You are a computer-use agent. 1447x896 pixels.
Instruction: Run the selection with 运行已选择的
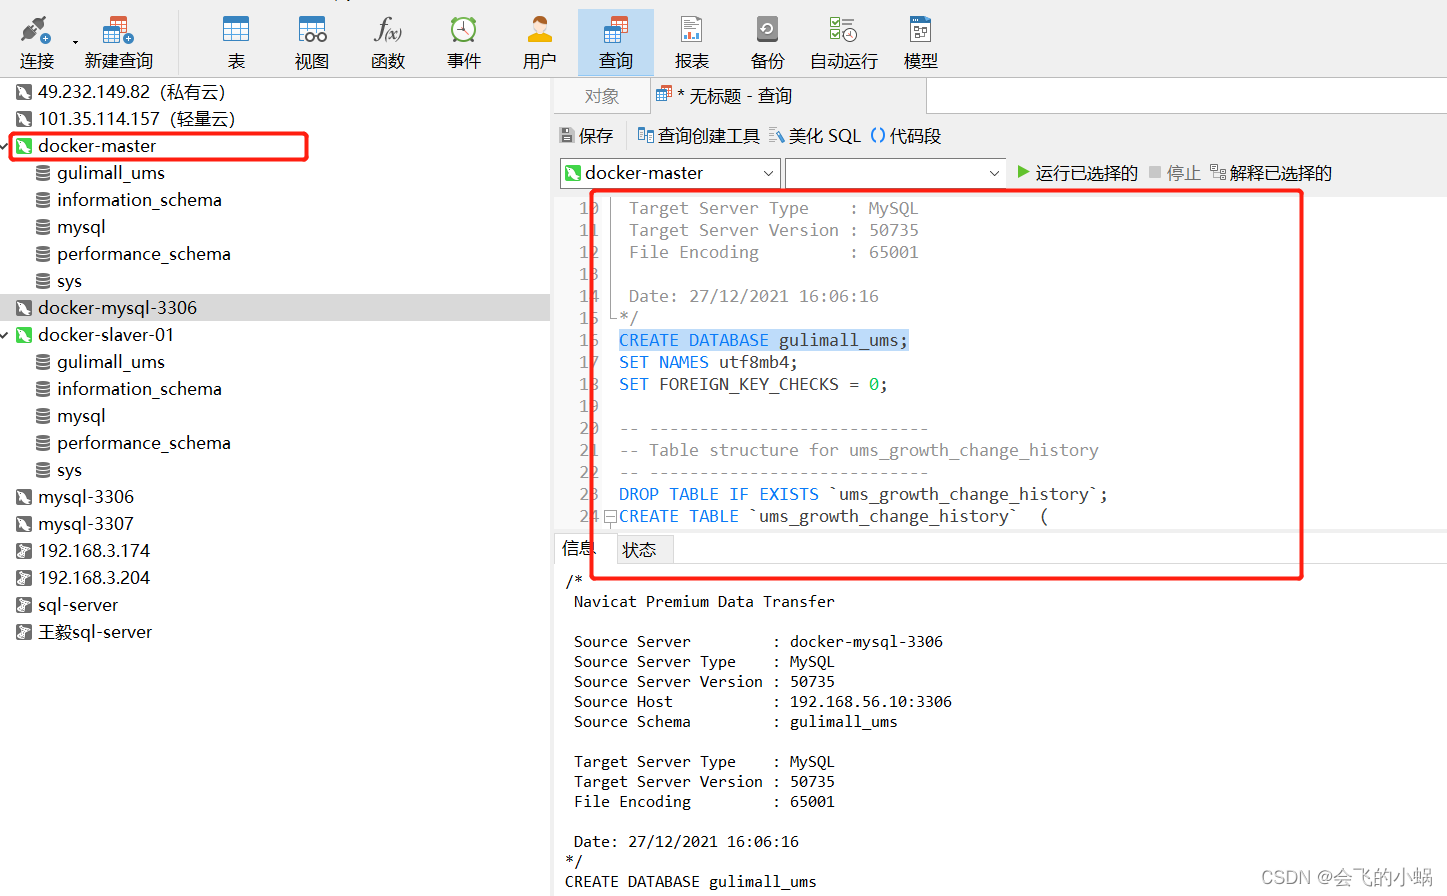[x=1077, y=173]
